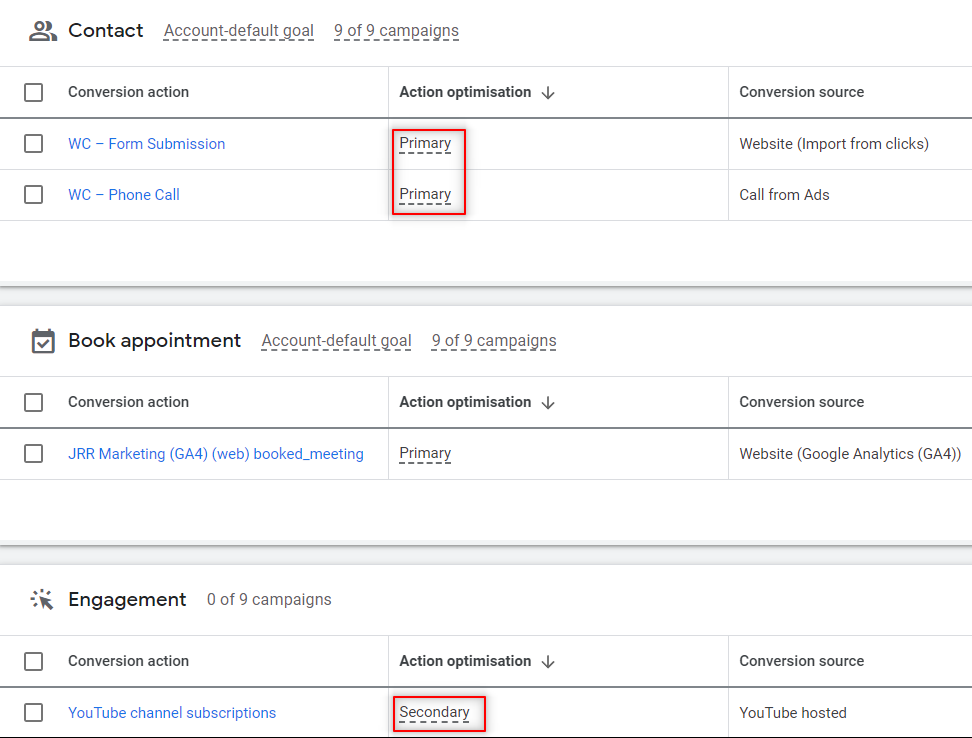Tick the WC – Phone Call checkbox
972x738 pixels.
coord(34,195)
